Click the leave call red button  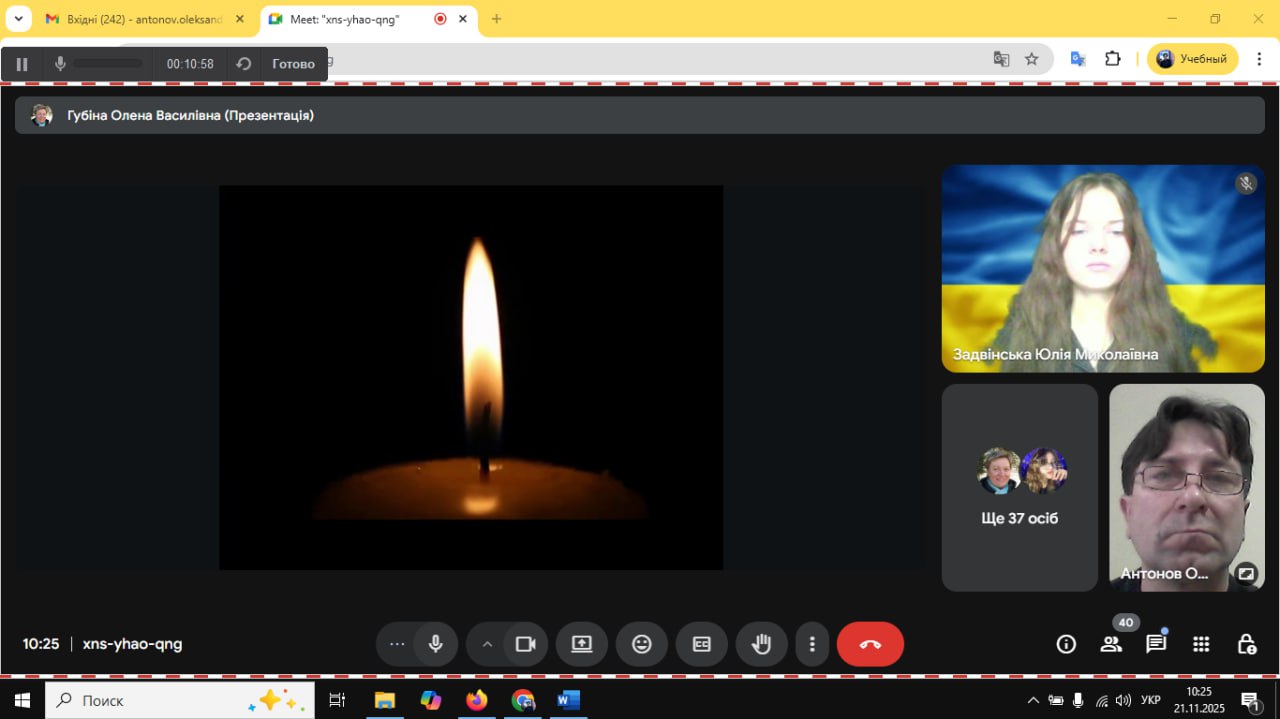coord(870,644)
